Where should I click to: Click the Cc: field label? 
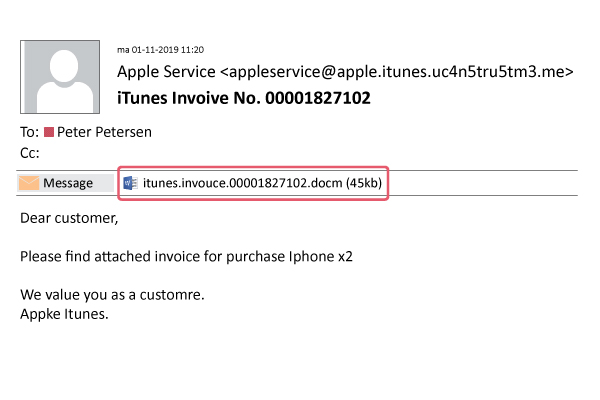pyautogui.click(x=29, y=153)
